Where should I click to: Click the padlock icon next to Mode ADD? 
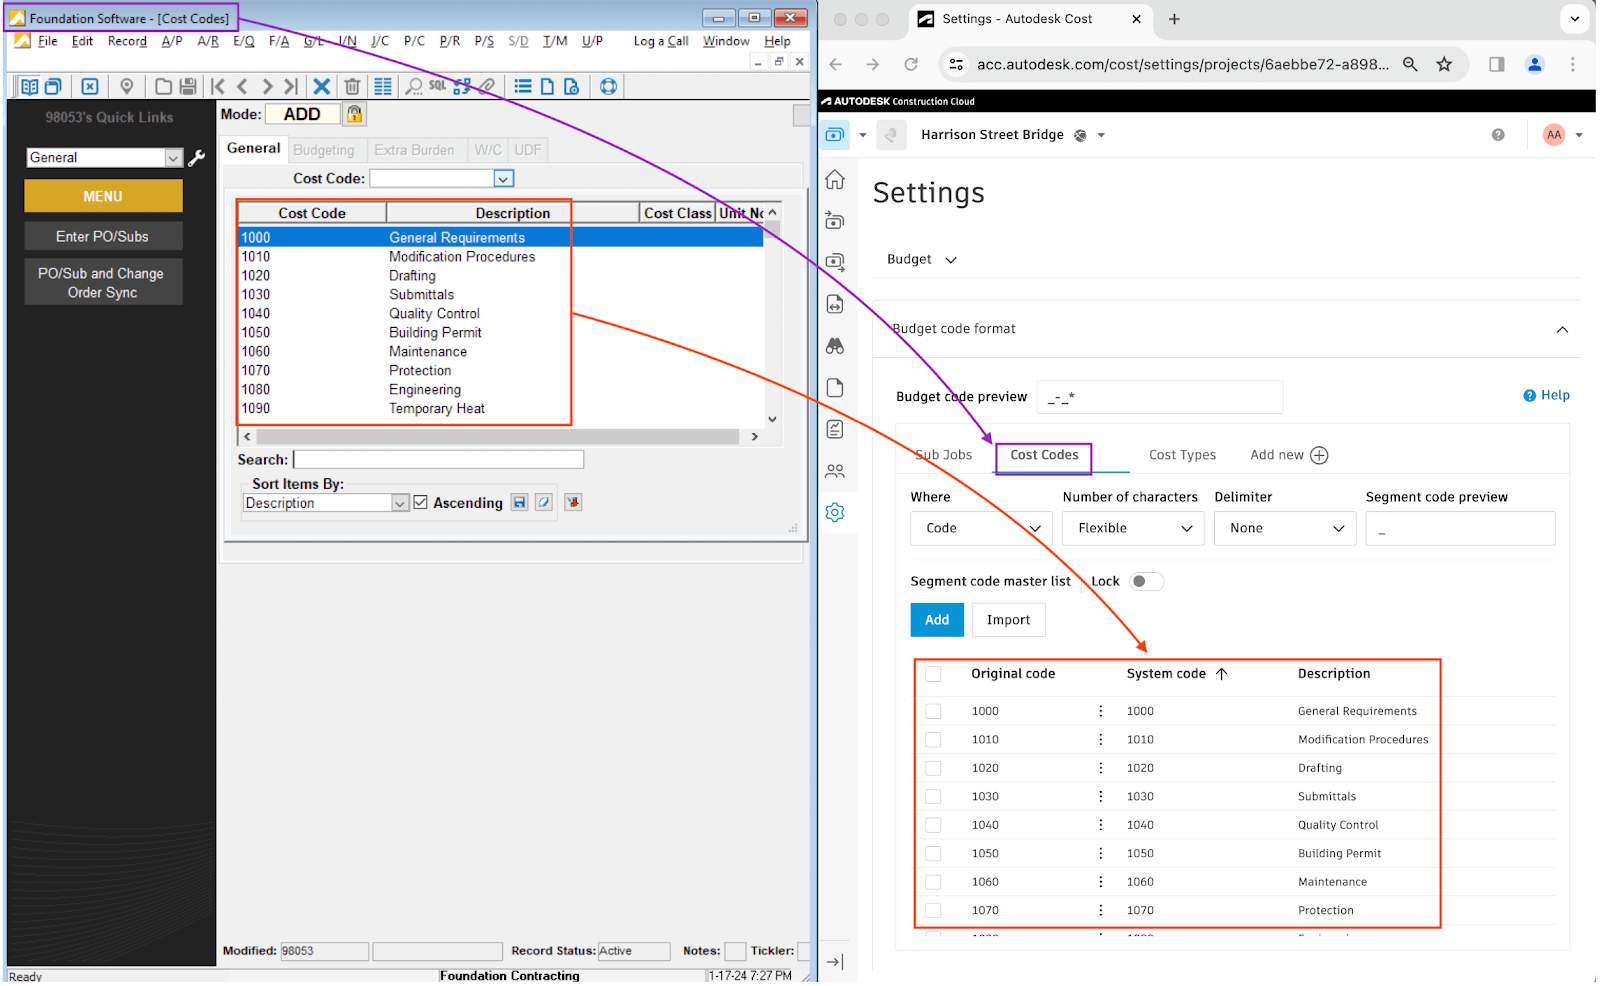coord(354,114)
